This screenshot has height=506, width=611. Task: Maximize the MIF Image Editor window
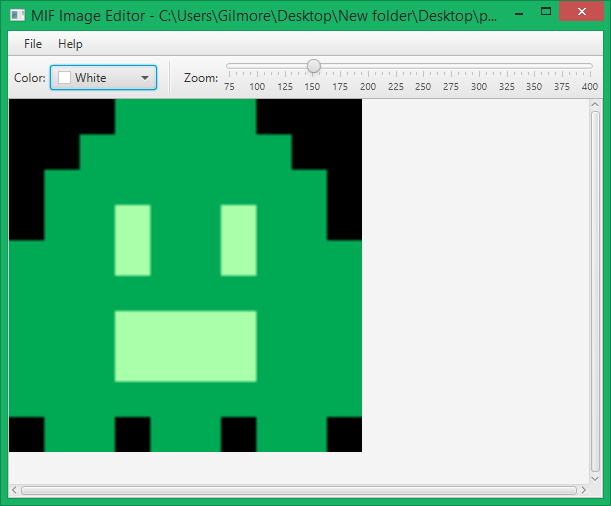click(x=546, y=12)
